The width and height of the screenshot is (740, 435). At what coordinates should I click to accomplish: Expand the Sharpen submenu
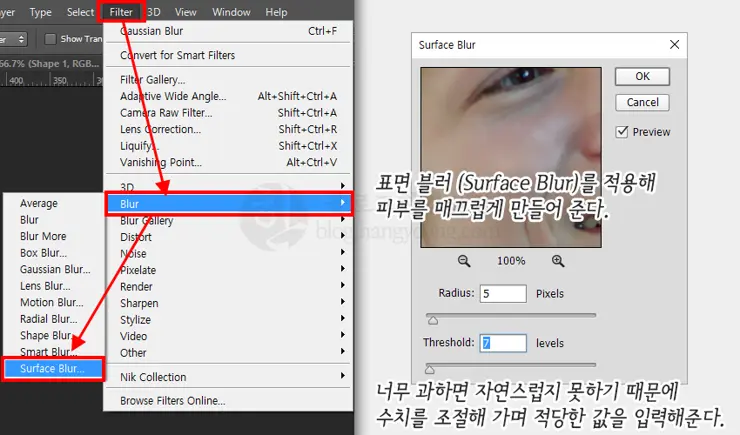point(228,303)
